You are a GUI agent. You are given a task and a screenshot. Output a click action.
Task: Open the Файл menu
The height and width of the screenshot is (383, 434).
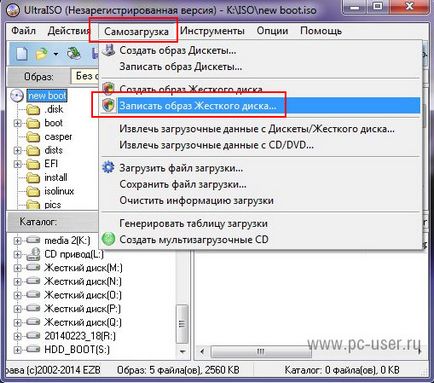(23, 31)
